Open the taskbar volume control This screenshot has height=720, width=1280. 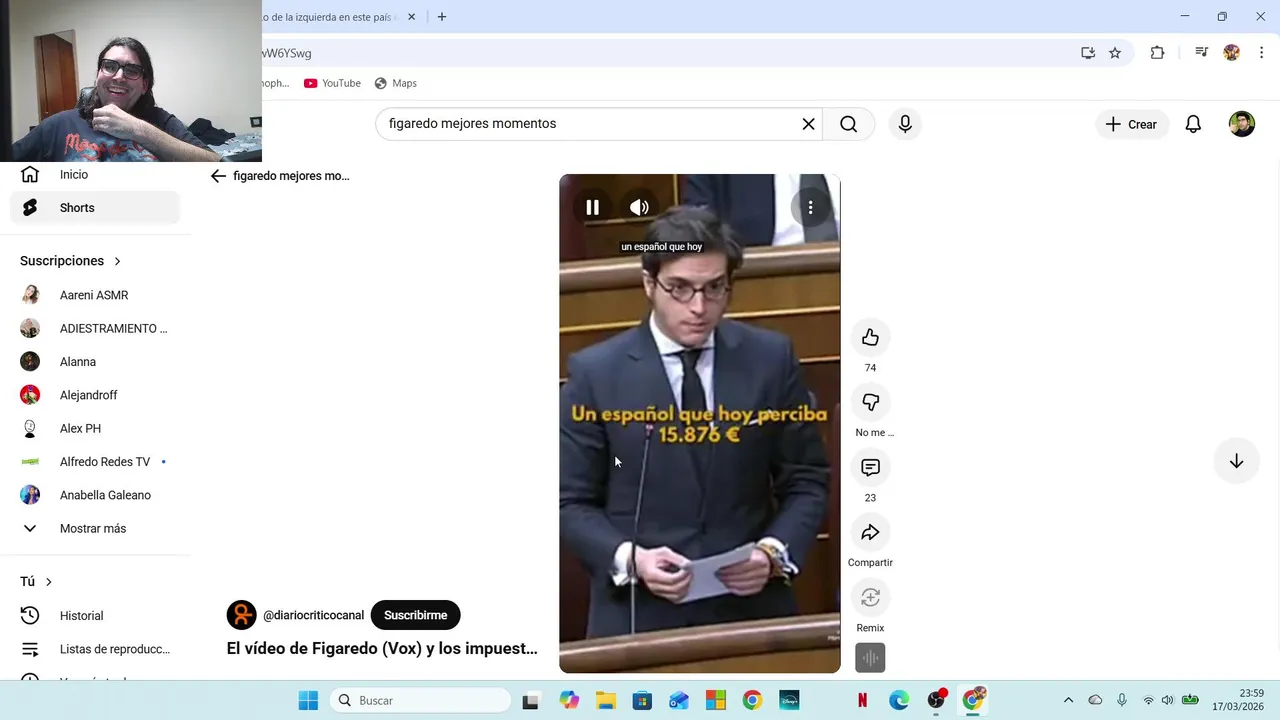click(x=1167, y=700)
